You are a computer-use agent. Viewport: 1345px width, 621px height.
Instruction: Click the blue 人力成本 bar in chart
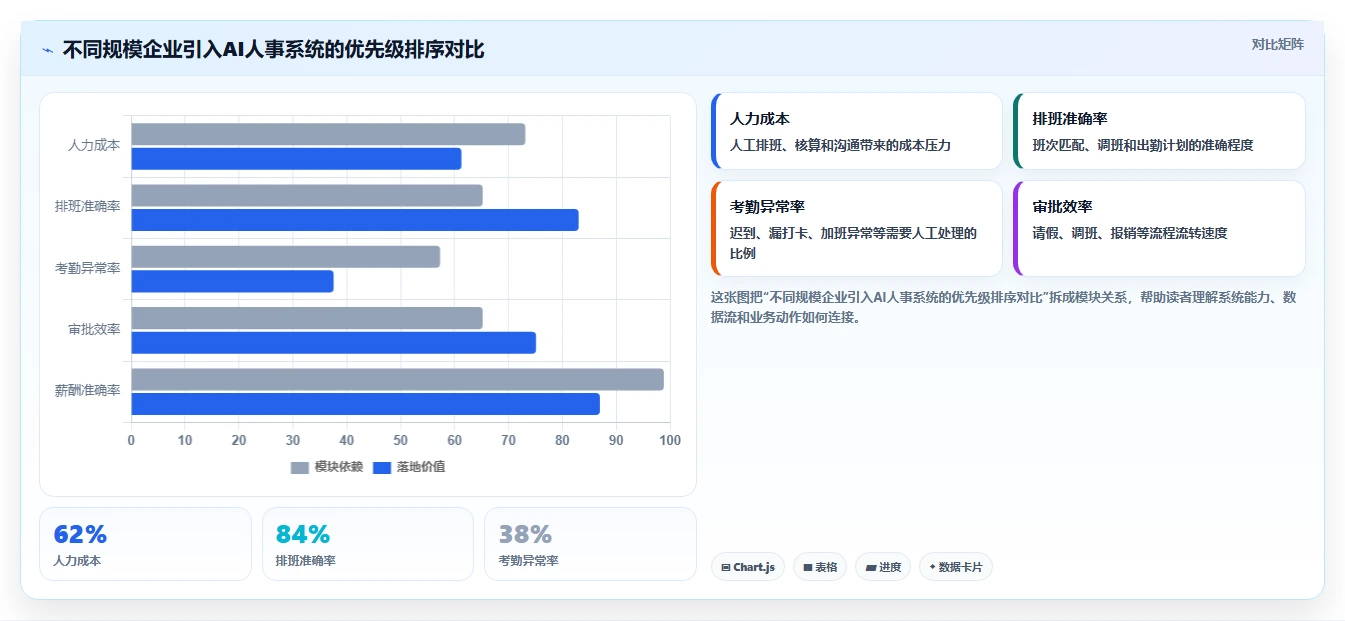tap(296, 159)
